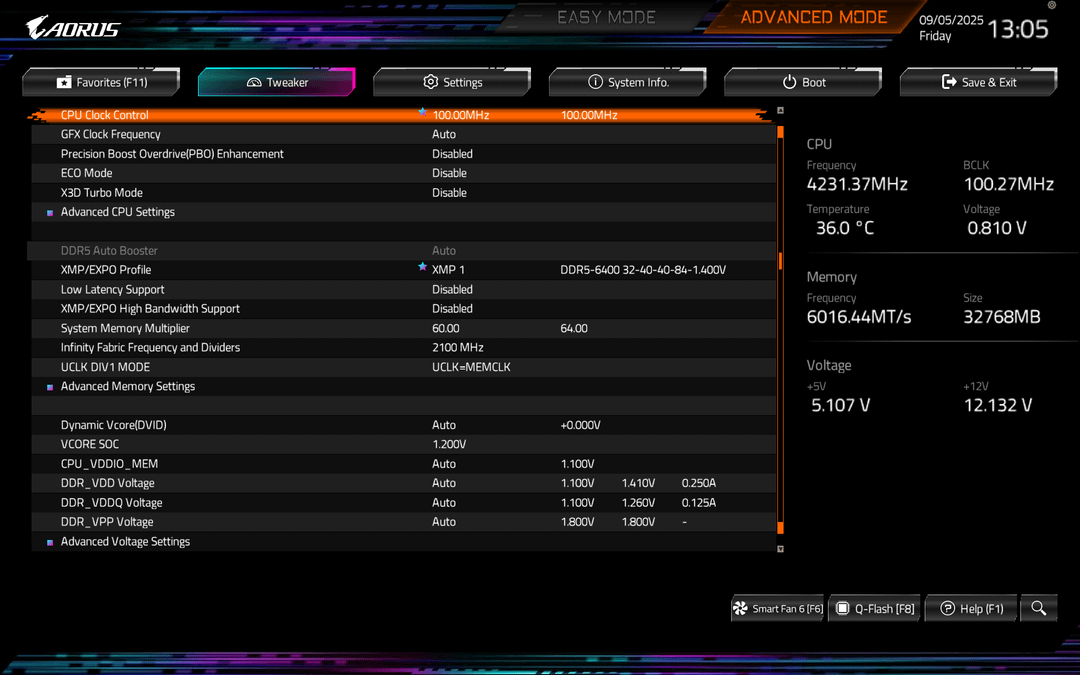1080x675 pixels.
Task: Toggle X3D Turbo Mode setting value
Action: coord(449,193)
